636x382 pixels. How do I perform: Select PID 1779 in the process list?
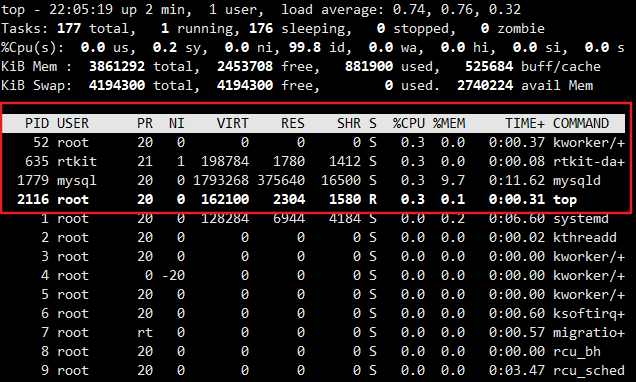pyautogui.click(x=33, y=180)
